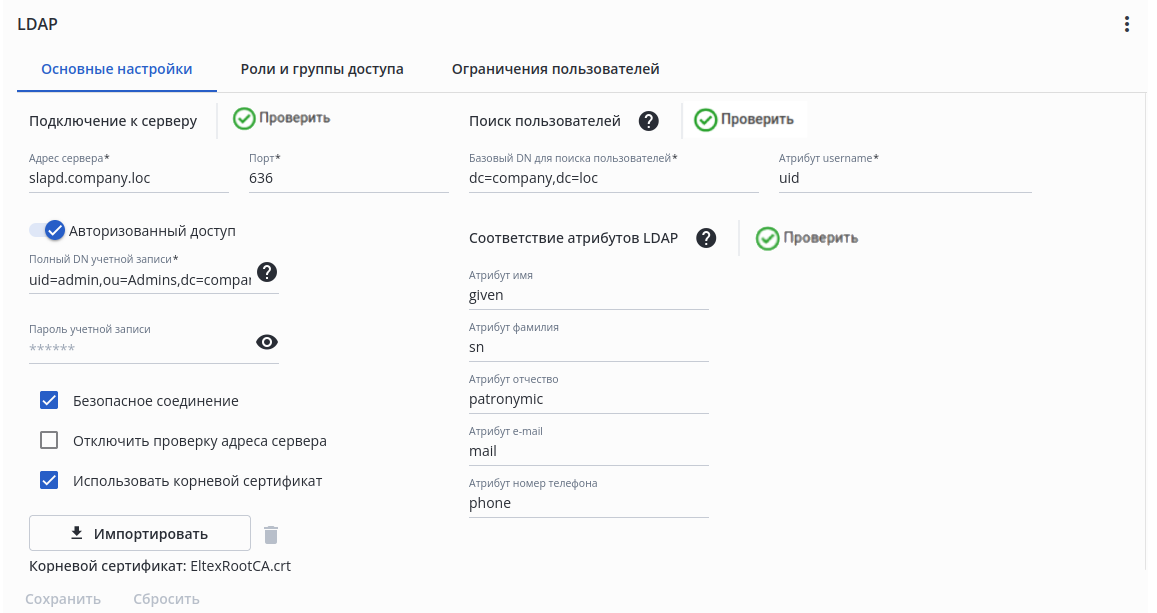
Task: Show the account password with eye icon
Action: [267, 342]
